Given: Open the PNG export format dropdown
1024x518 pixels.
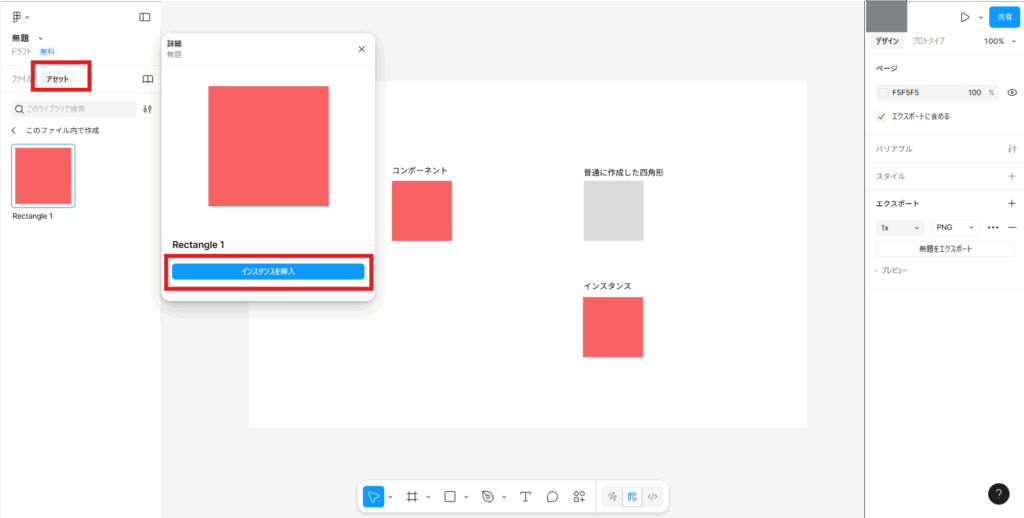Looking at the screenshot, I should click(x=954, y=227).
